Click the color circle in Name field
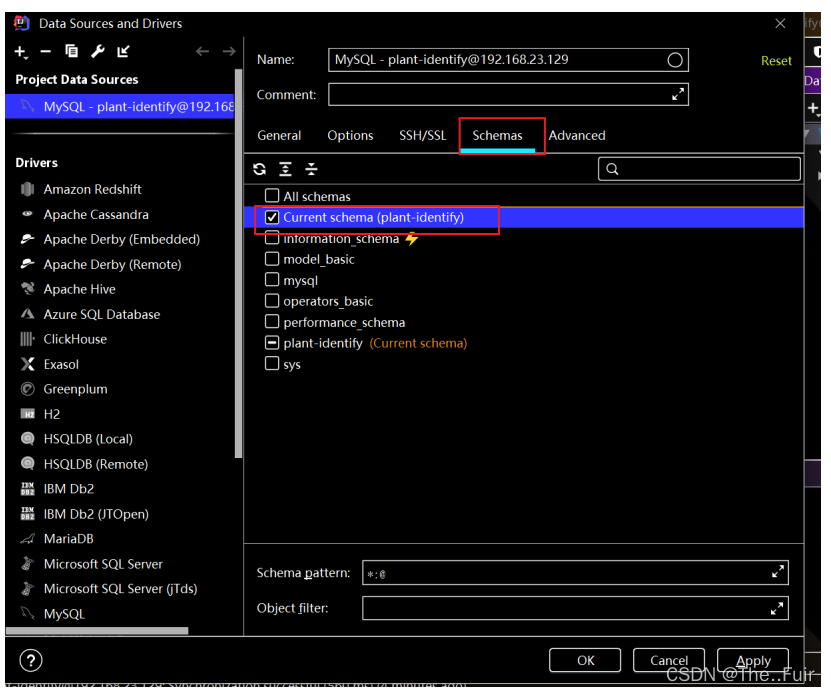Image resolution: width=831 pixels, height=692 pixels. pos(675,60)
